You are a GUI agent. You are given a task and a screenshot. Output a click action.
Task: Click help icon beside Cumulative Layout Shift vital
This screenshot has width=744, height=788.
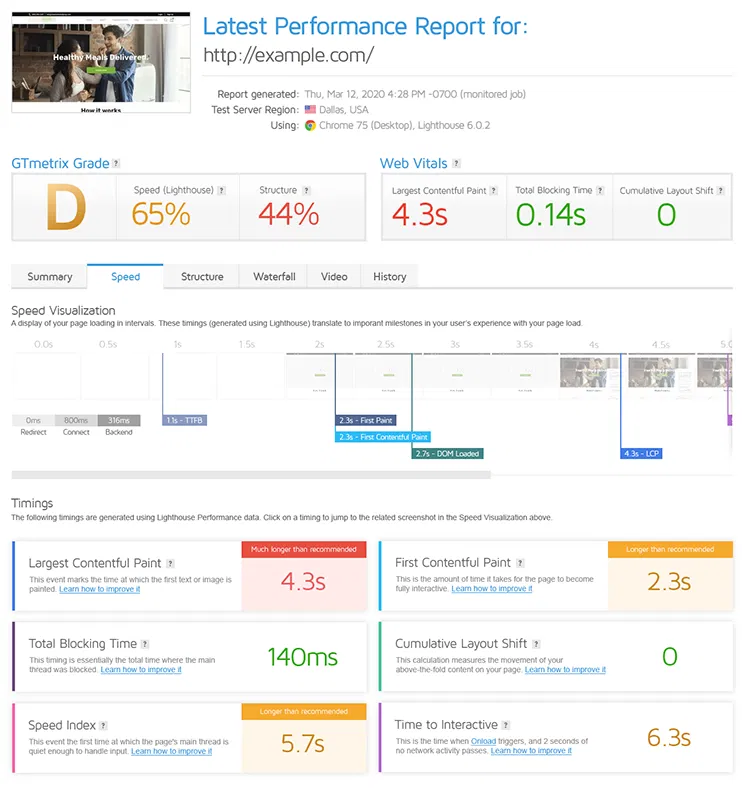click(721, 191)
